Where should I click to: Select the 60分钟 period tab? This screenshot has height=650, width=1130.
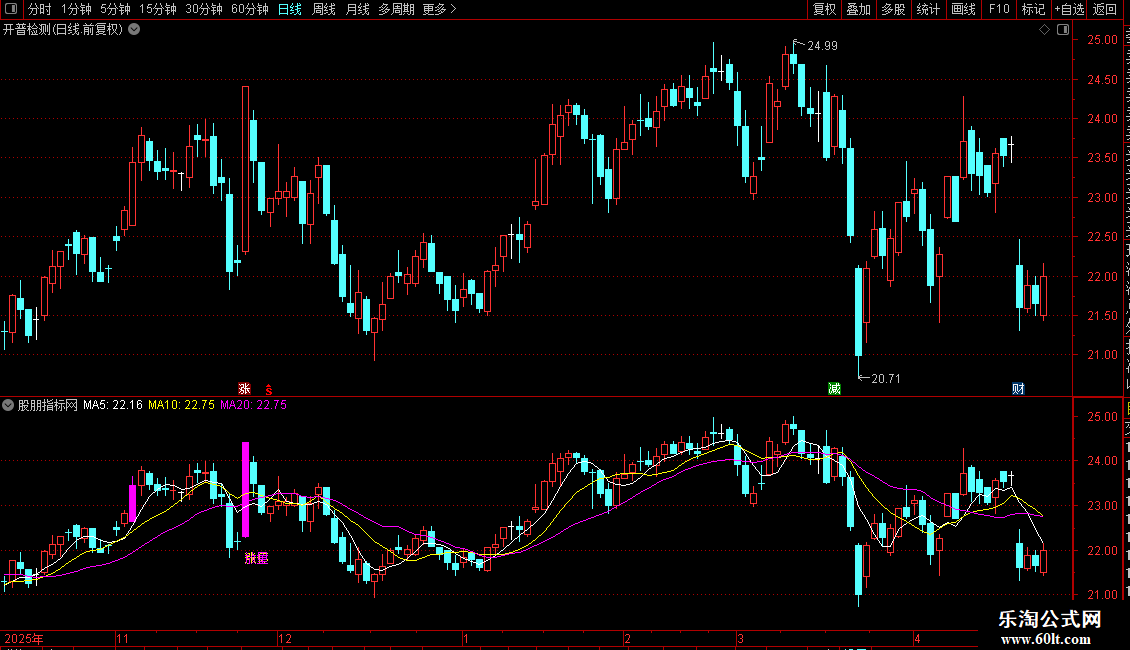[250, 9]
